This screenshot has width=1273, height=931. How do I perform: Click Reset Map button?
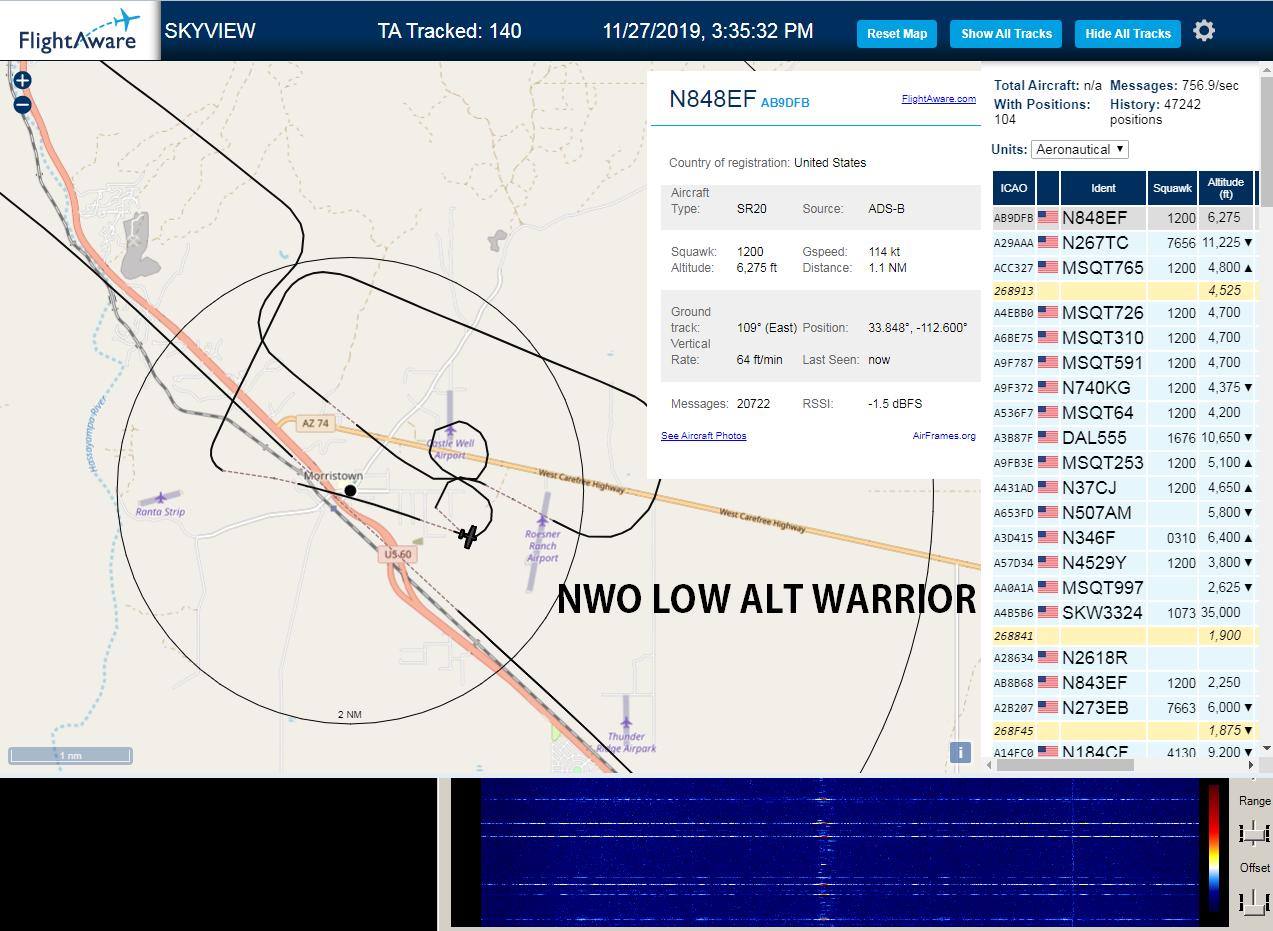pyautogui.click(x=897, y=33)
